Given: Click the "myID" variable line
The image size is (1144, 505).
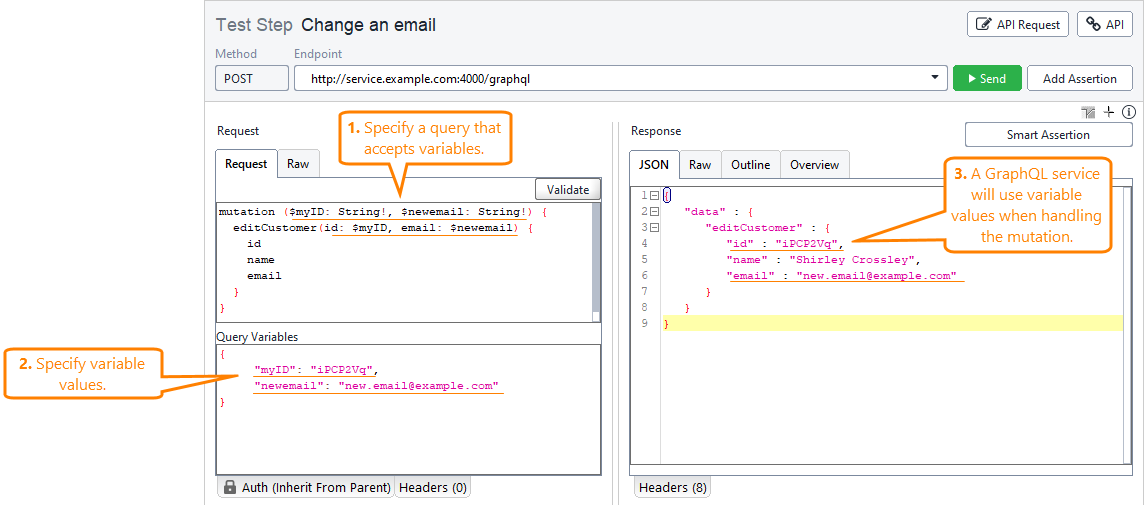Looking at the screenshot, I should pyautogui.click(x=316, y=369).
